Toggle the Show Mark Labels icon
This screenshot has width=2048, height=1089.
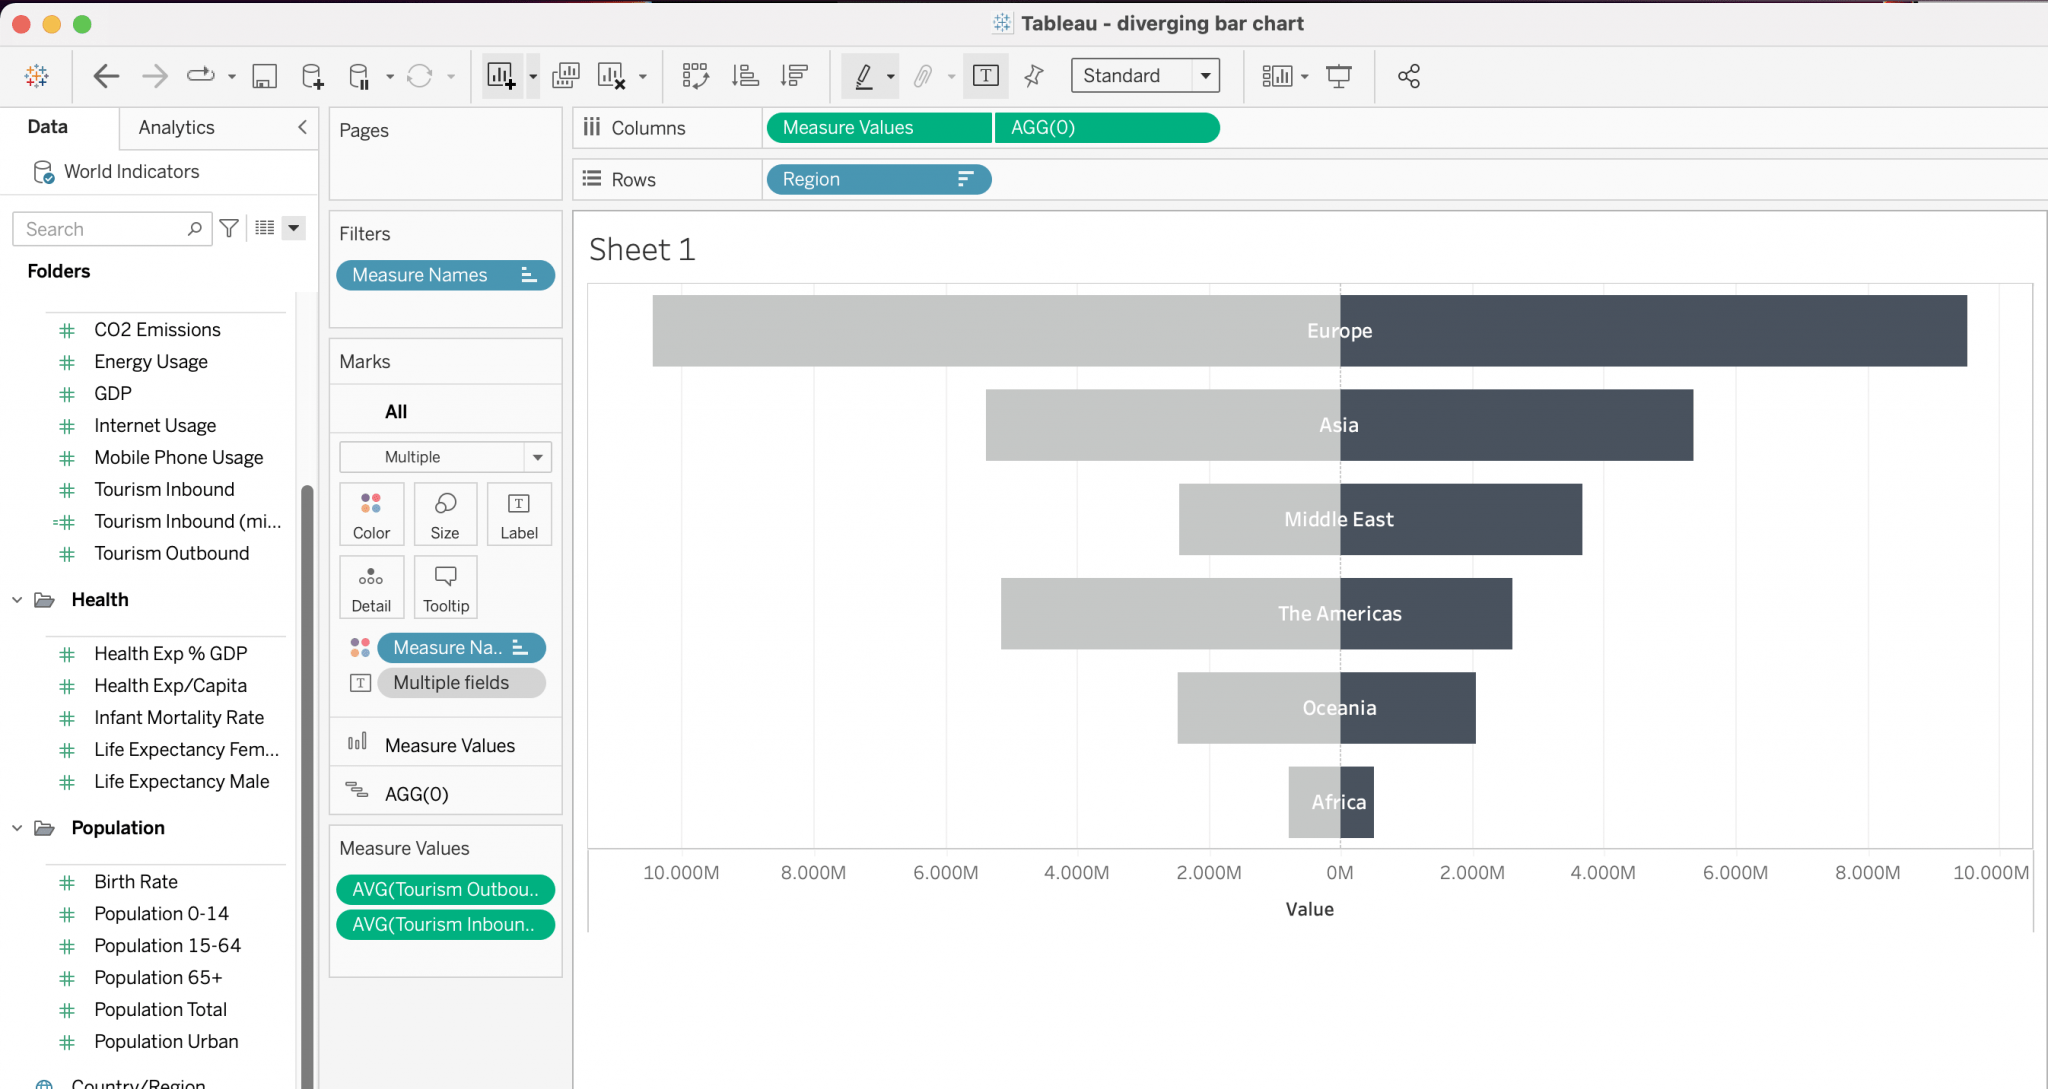coord(986,75)
